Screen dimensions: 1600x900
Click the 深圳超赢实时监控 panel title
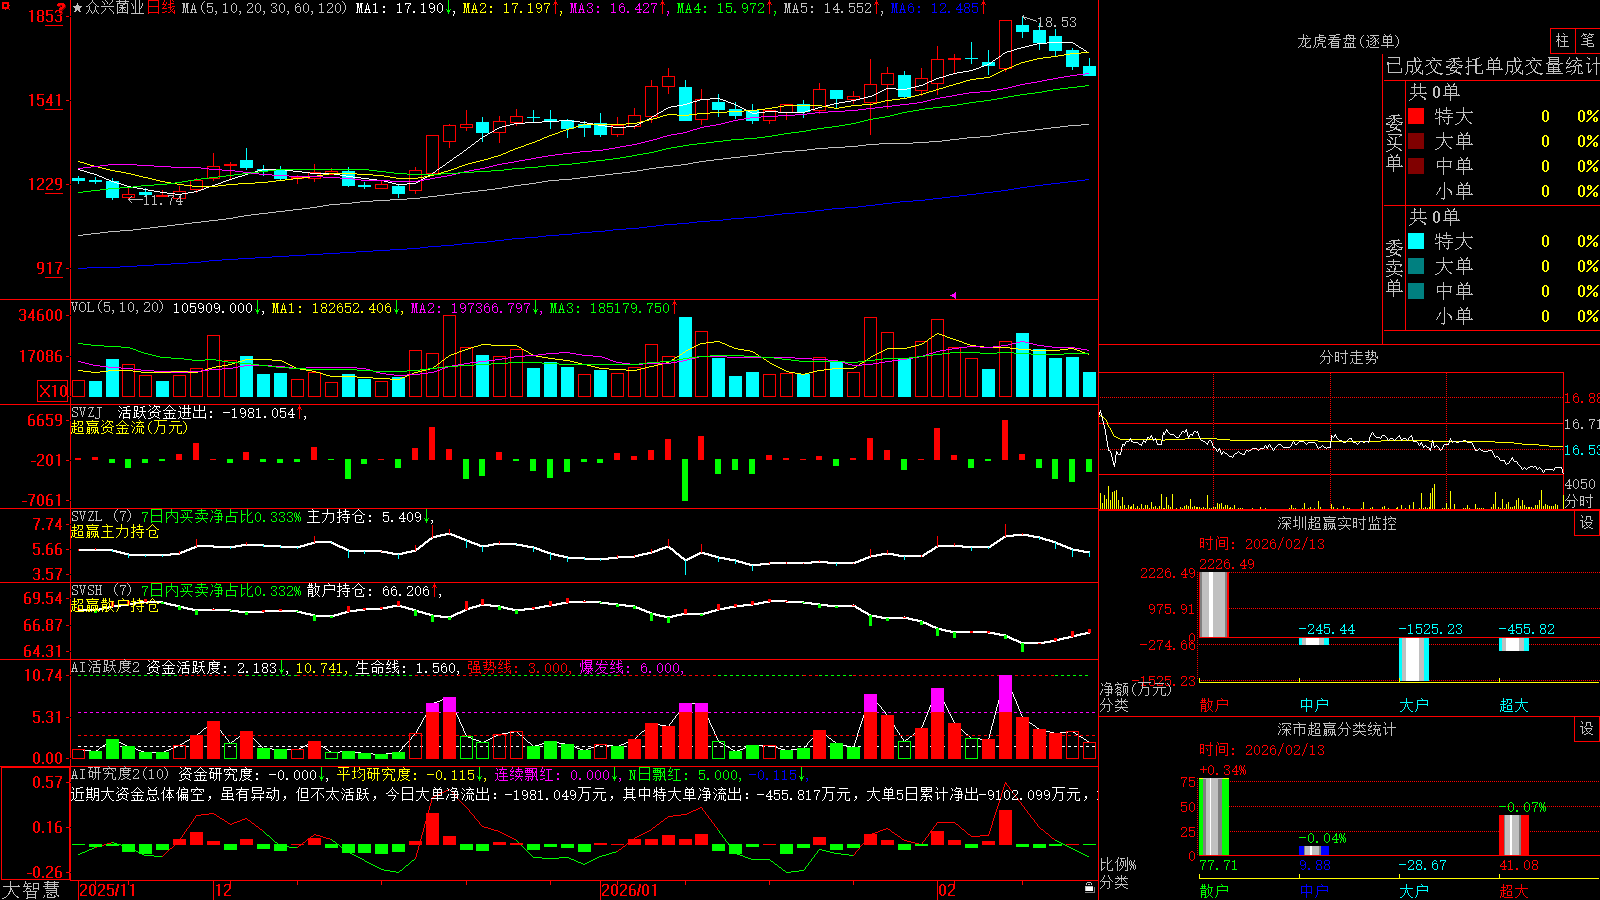tap(1337, 523)
